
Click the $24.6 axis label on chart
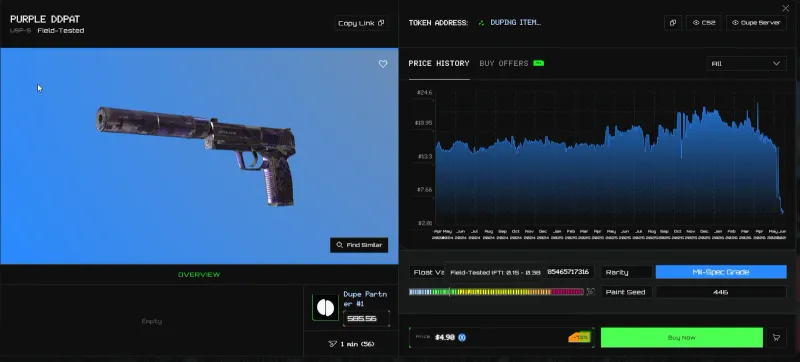click(424, 93)
